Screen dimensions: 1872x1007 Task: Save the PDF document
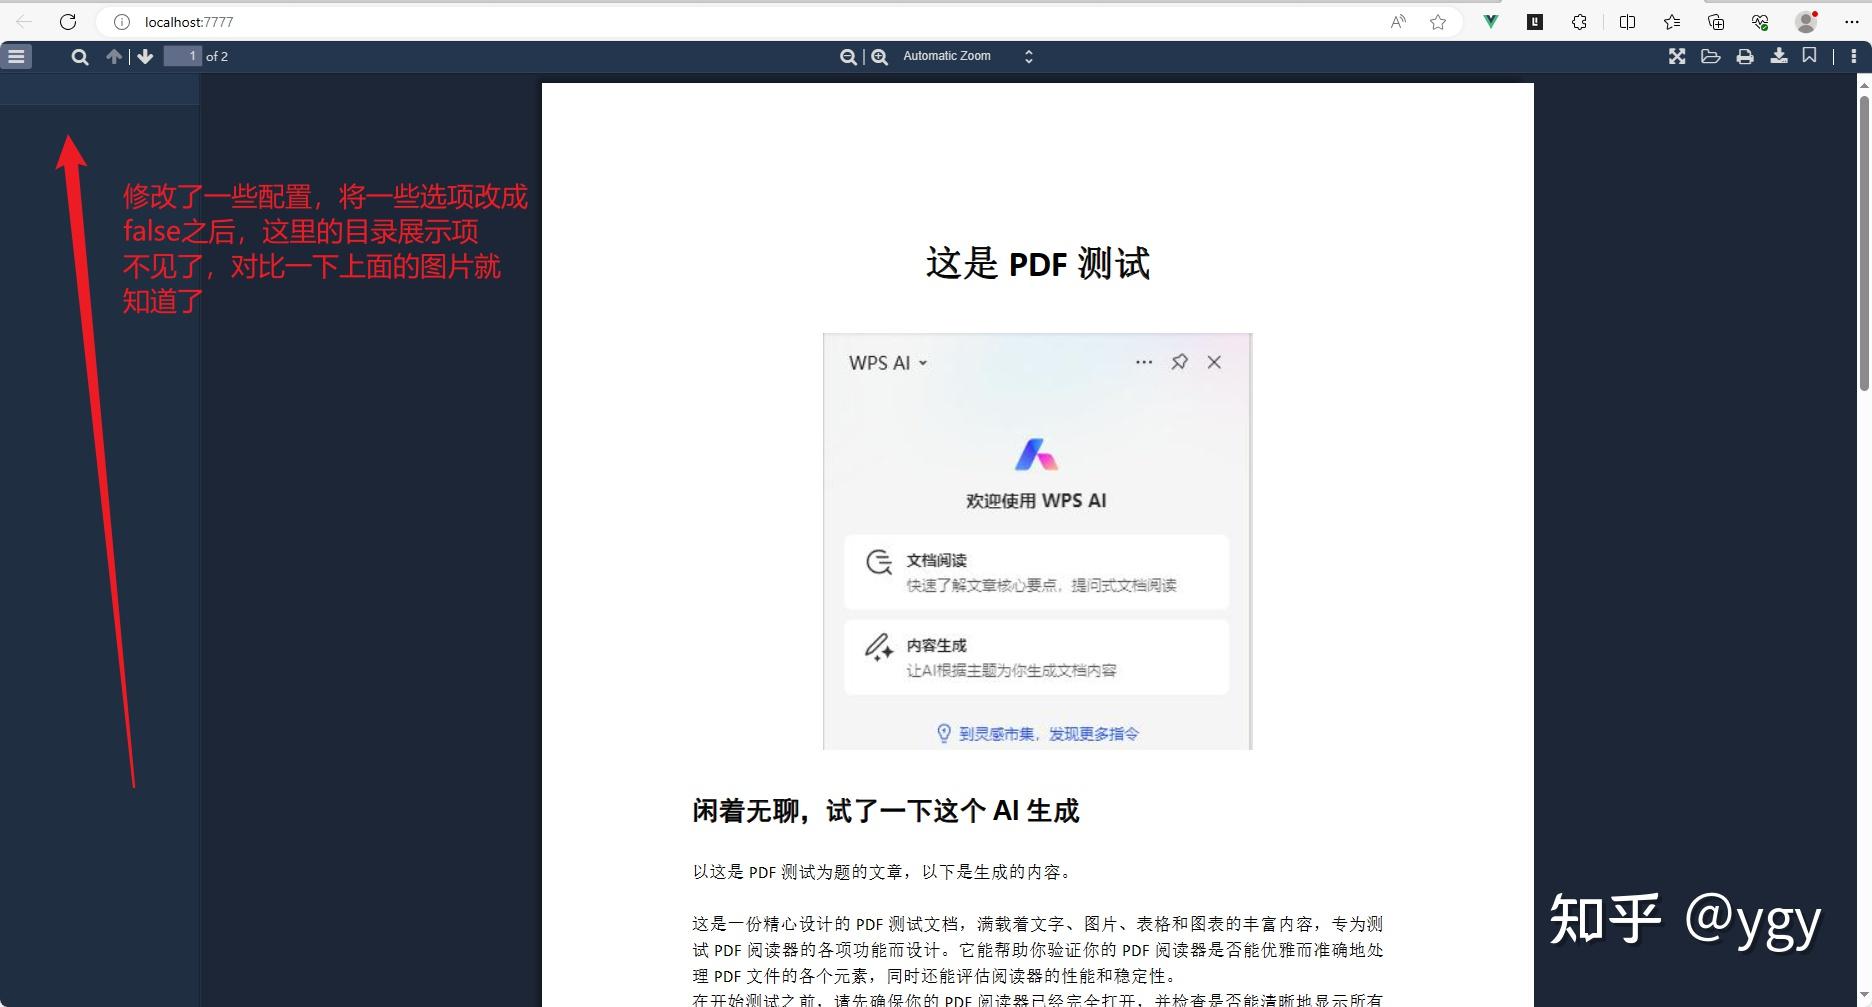click(x=1779, y=56)
